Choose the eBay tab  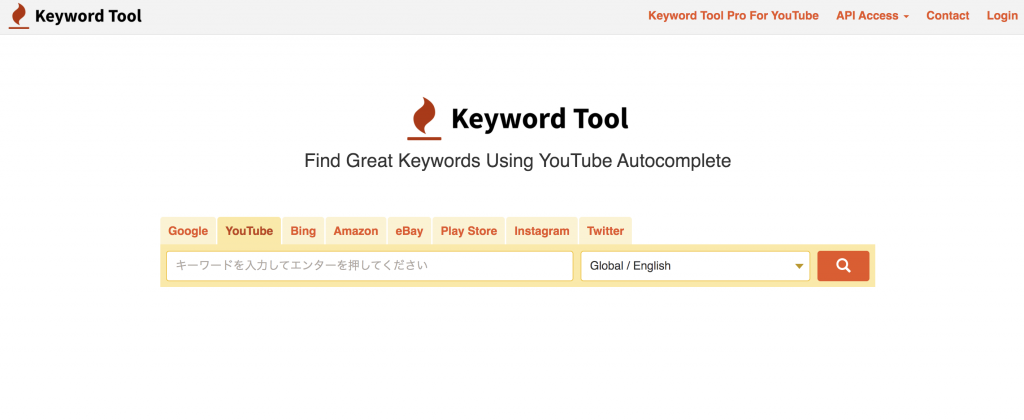click(x=409, y=231)
